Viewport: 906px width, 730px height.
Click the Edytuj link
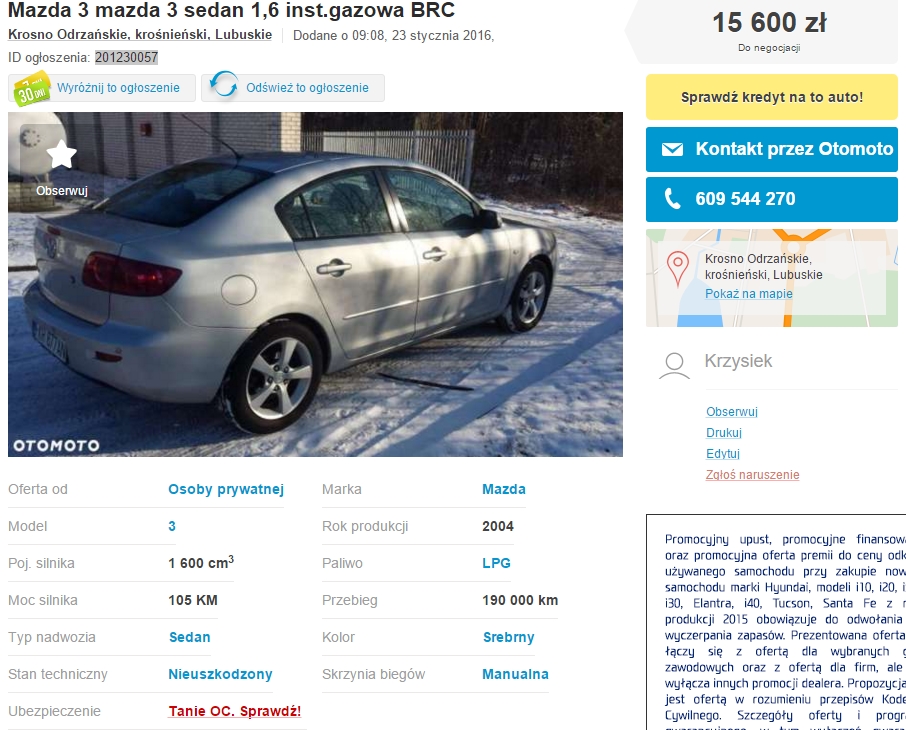click(x=723, y=454)
